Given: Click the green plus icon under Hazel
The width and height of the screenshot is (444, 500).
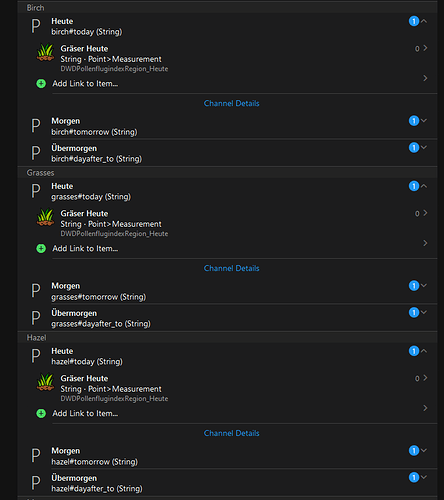Looking at the screenshot, I should (x=41, y=413).
